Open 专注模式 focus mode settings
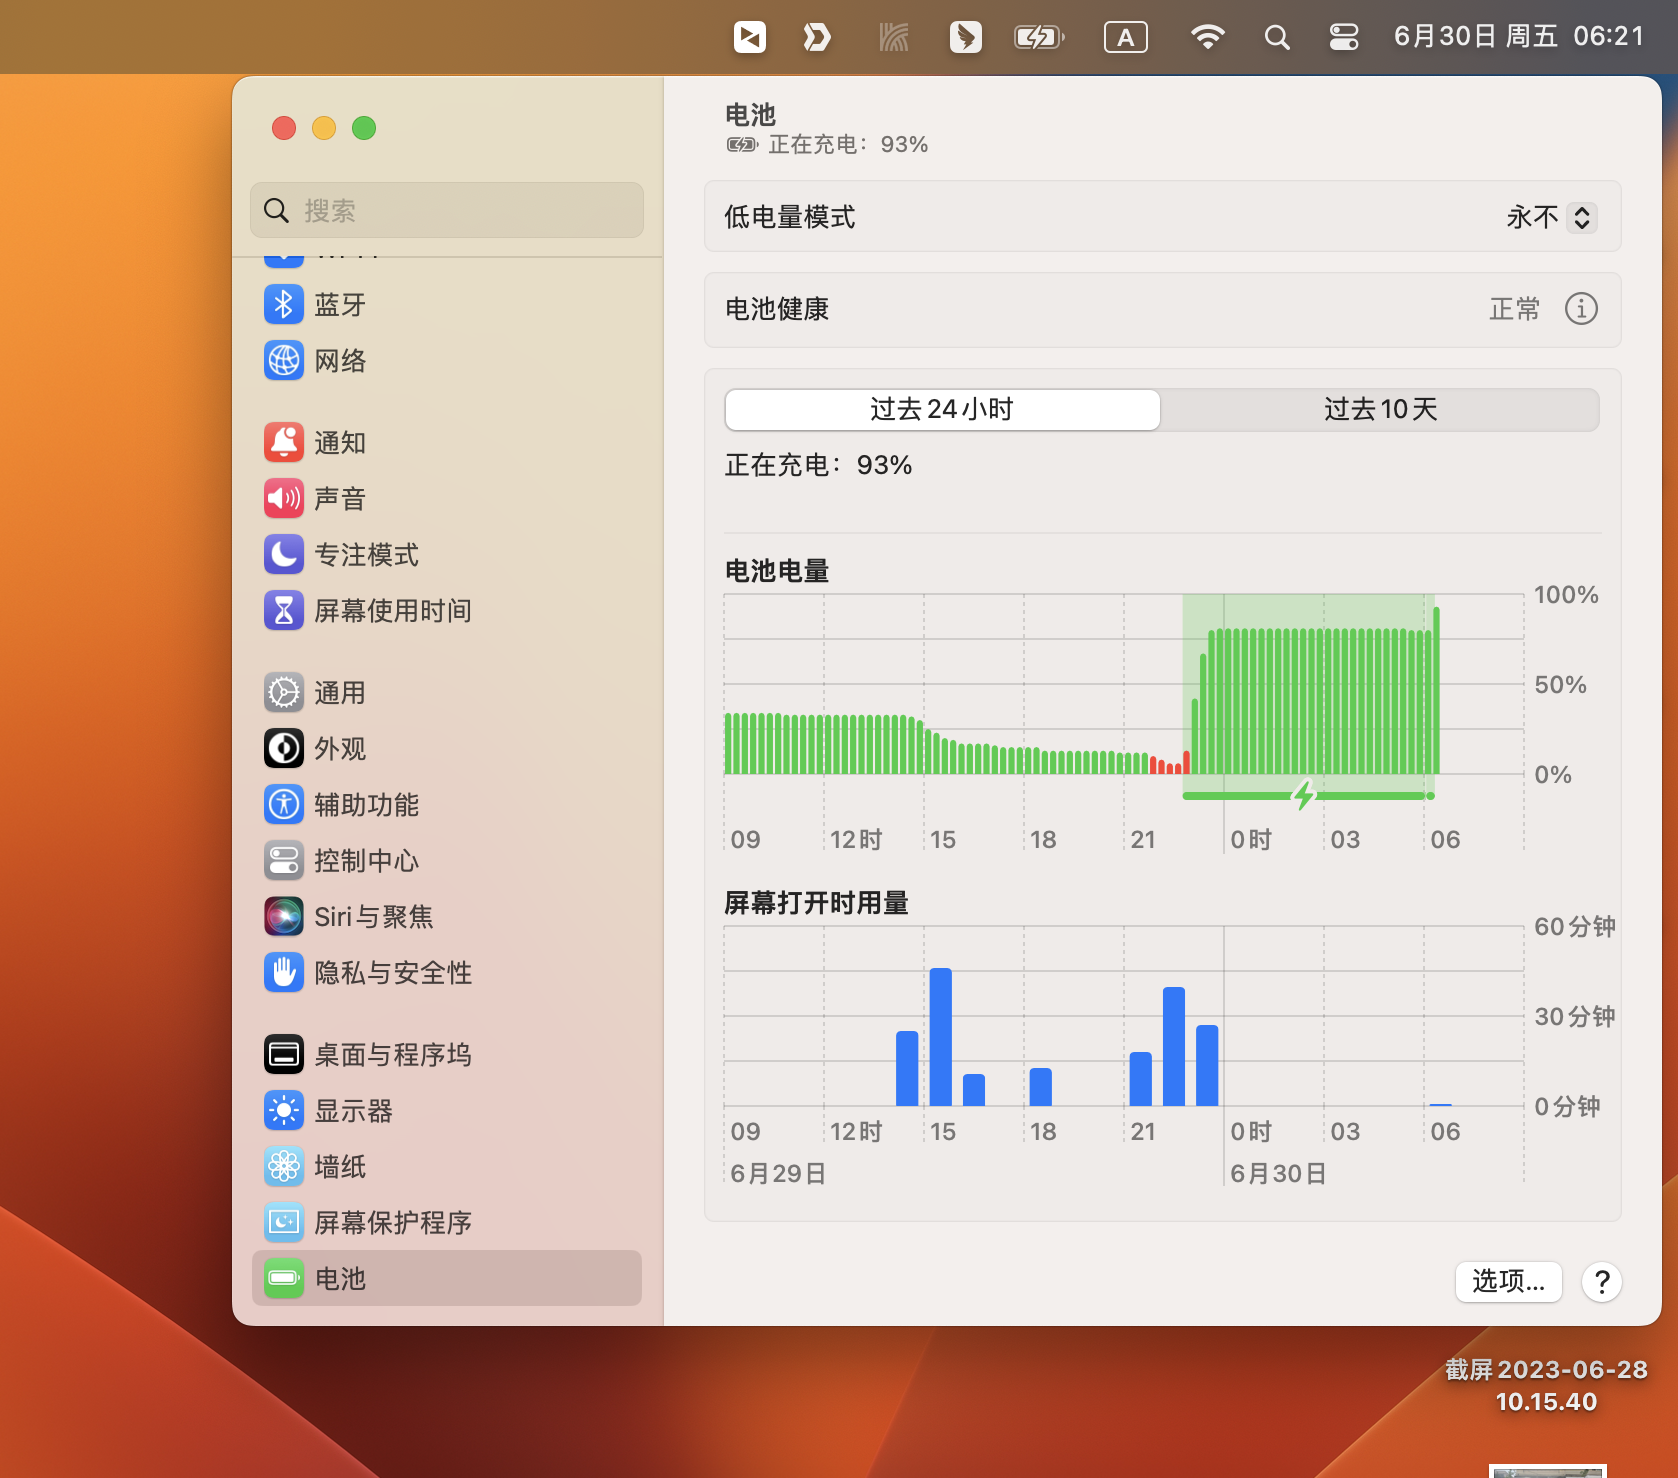 pos(365,555)
